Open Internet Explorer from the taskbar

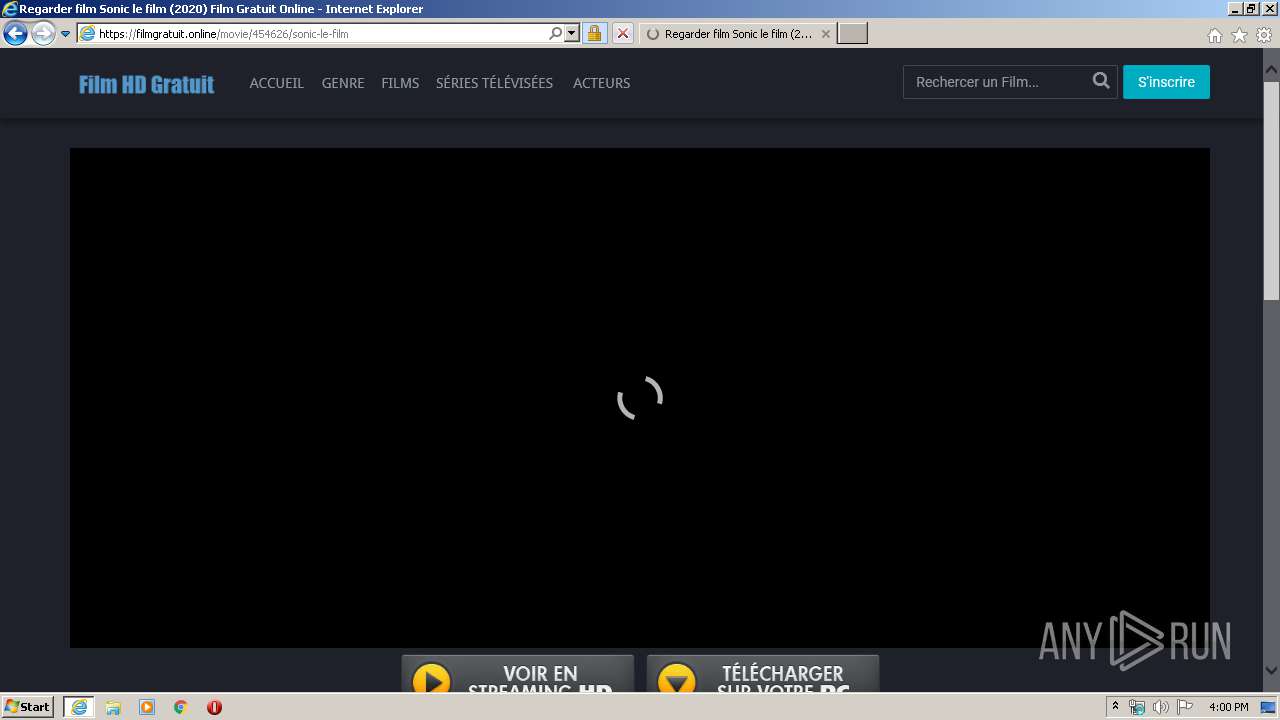coord(79,707)
